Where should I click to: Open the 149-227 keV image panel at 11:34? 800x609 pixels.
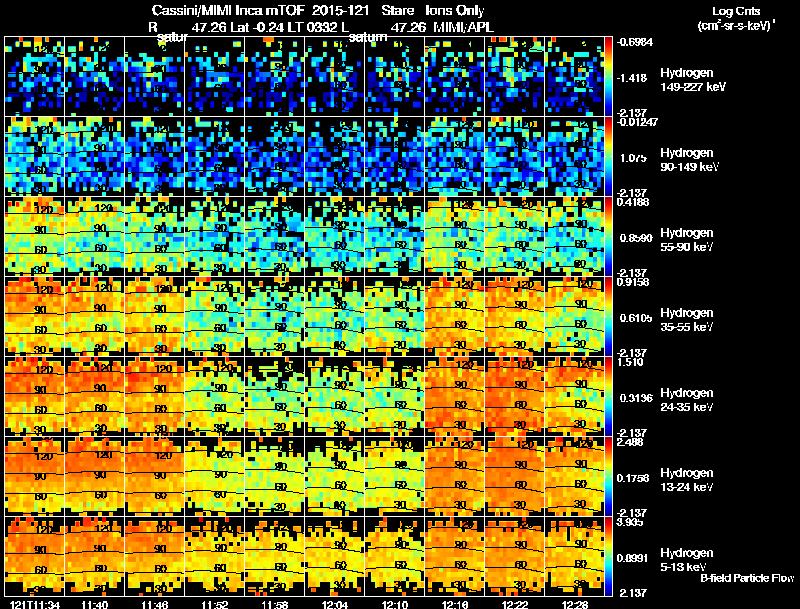[x=35, y=76]
